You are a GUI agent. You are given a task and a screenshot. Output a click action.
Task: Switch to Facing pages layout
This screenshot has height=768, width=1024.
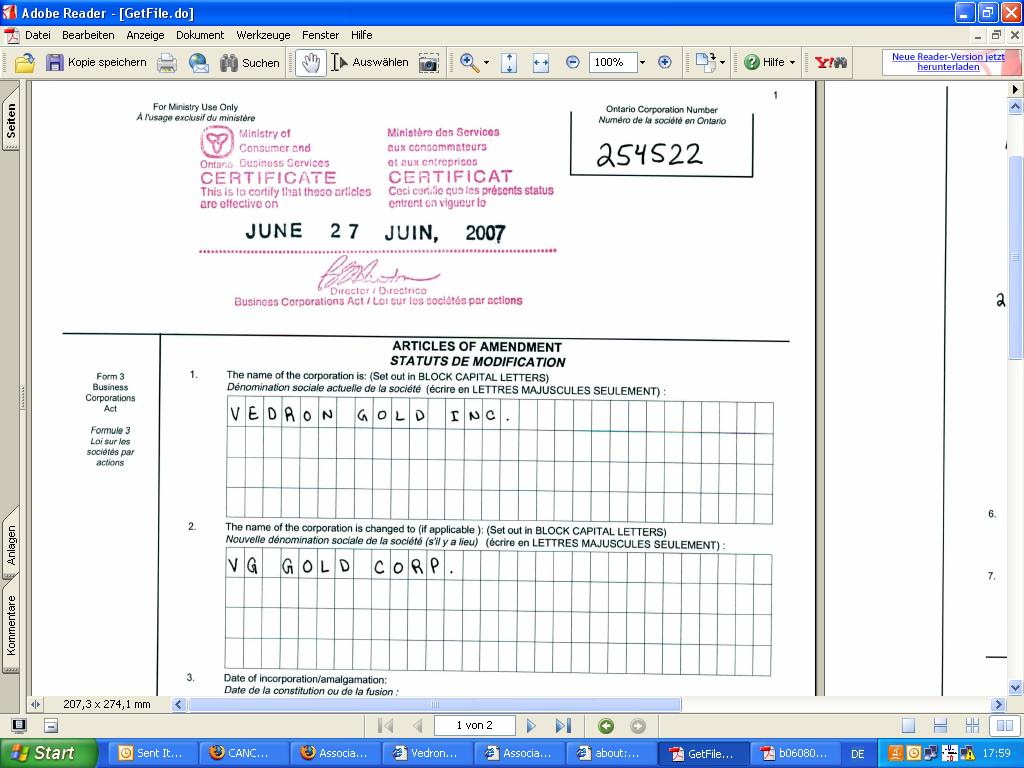pyautogui.click(x=1004, y=726)
